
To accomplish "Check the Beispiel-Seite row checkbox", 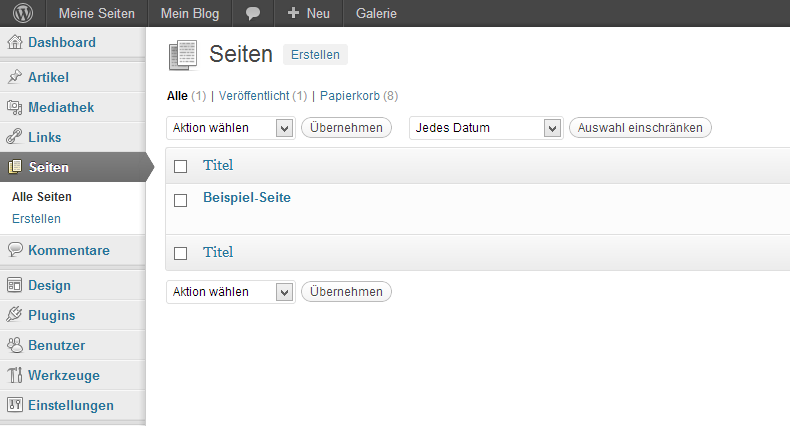I will coord(180,200).
